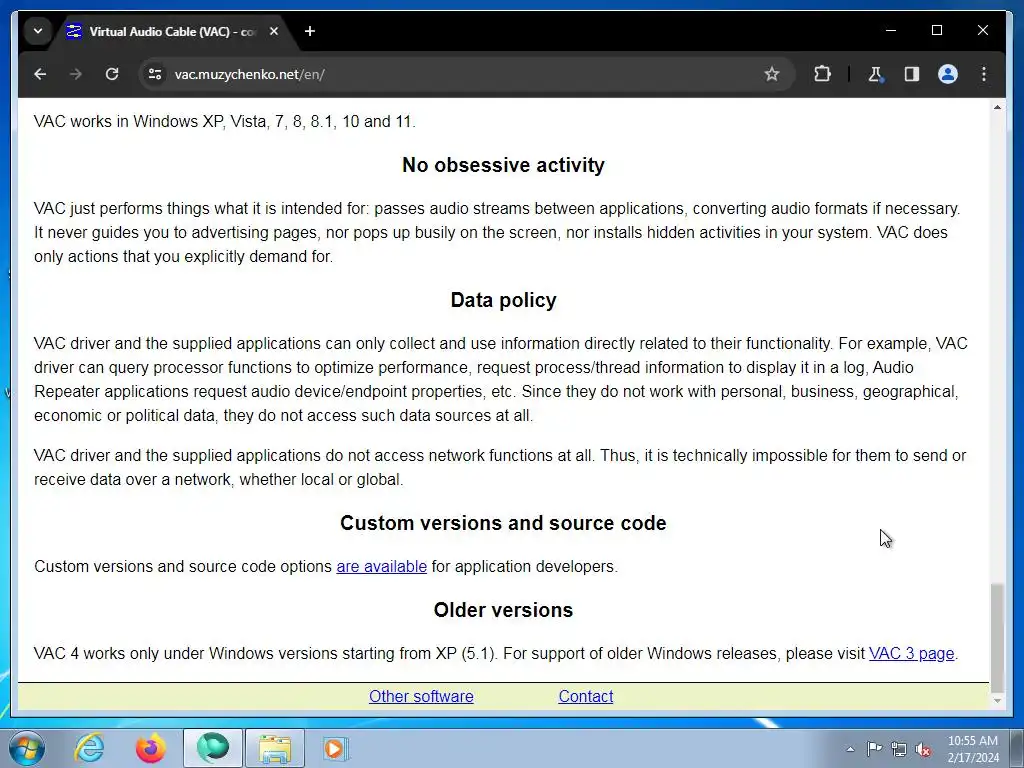Maximize the browser window
This screenshot has height=768, width=1024.
pos(936,30)
